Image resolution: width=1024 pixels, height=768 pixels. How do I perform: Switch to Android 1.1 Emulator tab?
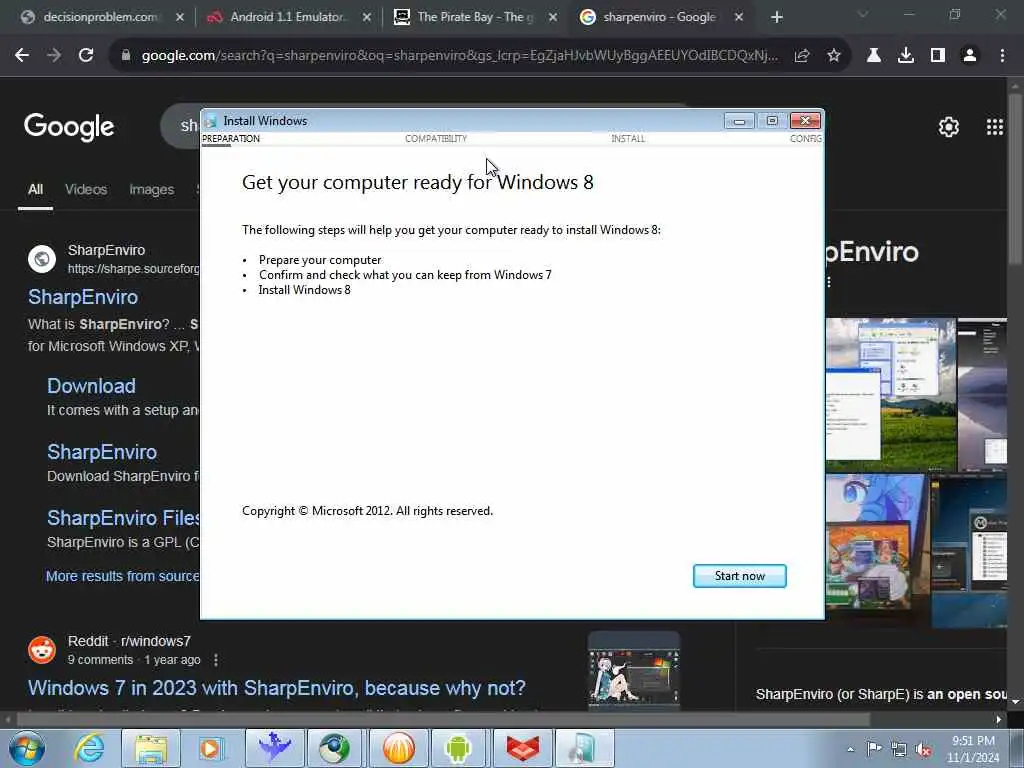pos(287,17)
